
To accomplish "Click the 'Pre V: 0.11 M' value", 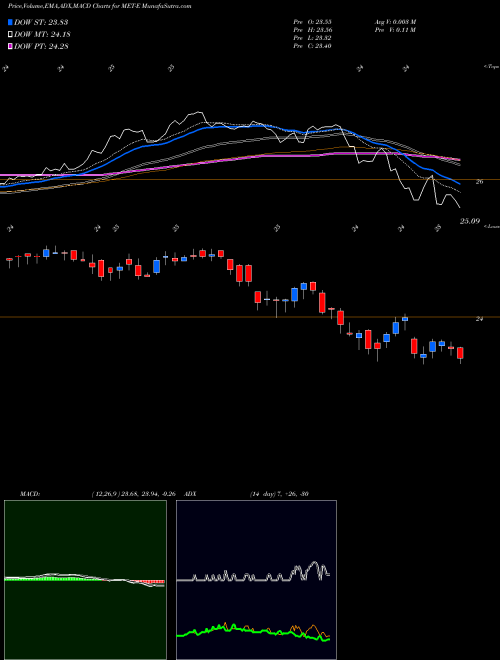I will (395, 30).
